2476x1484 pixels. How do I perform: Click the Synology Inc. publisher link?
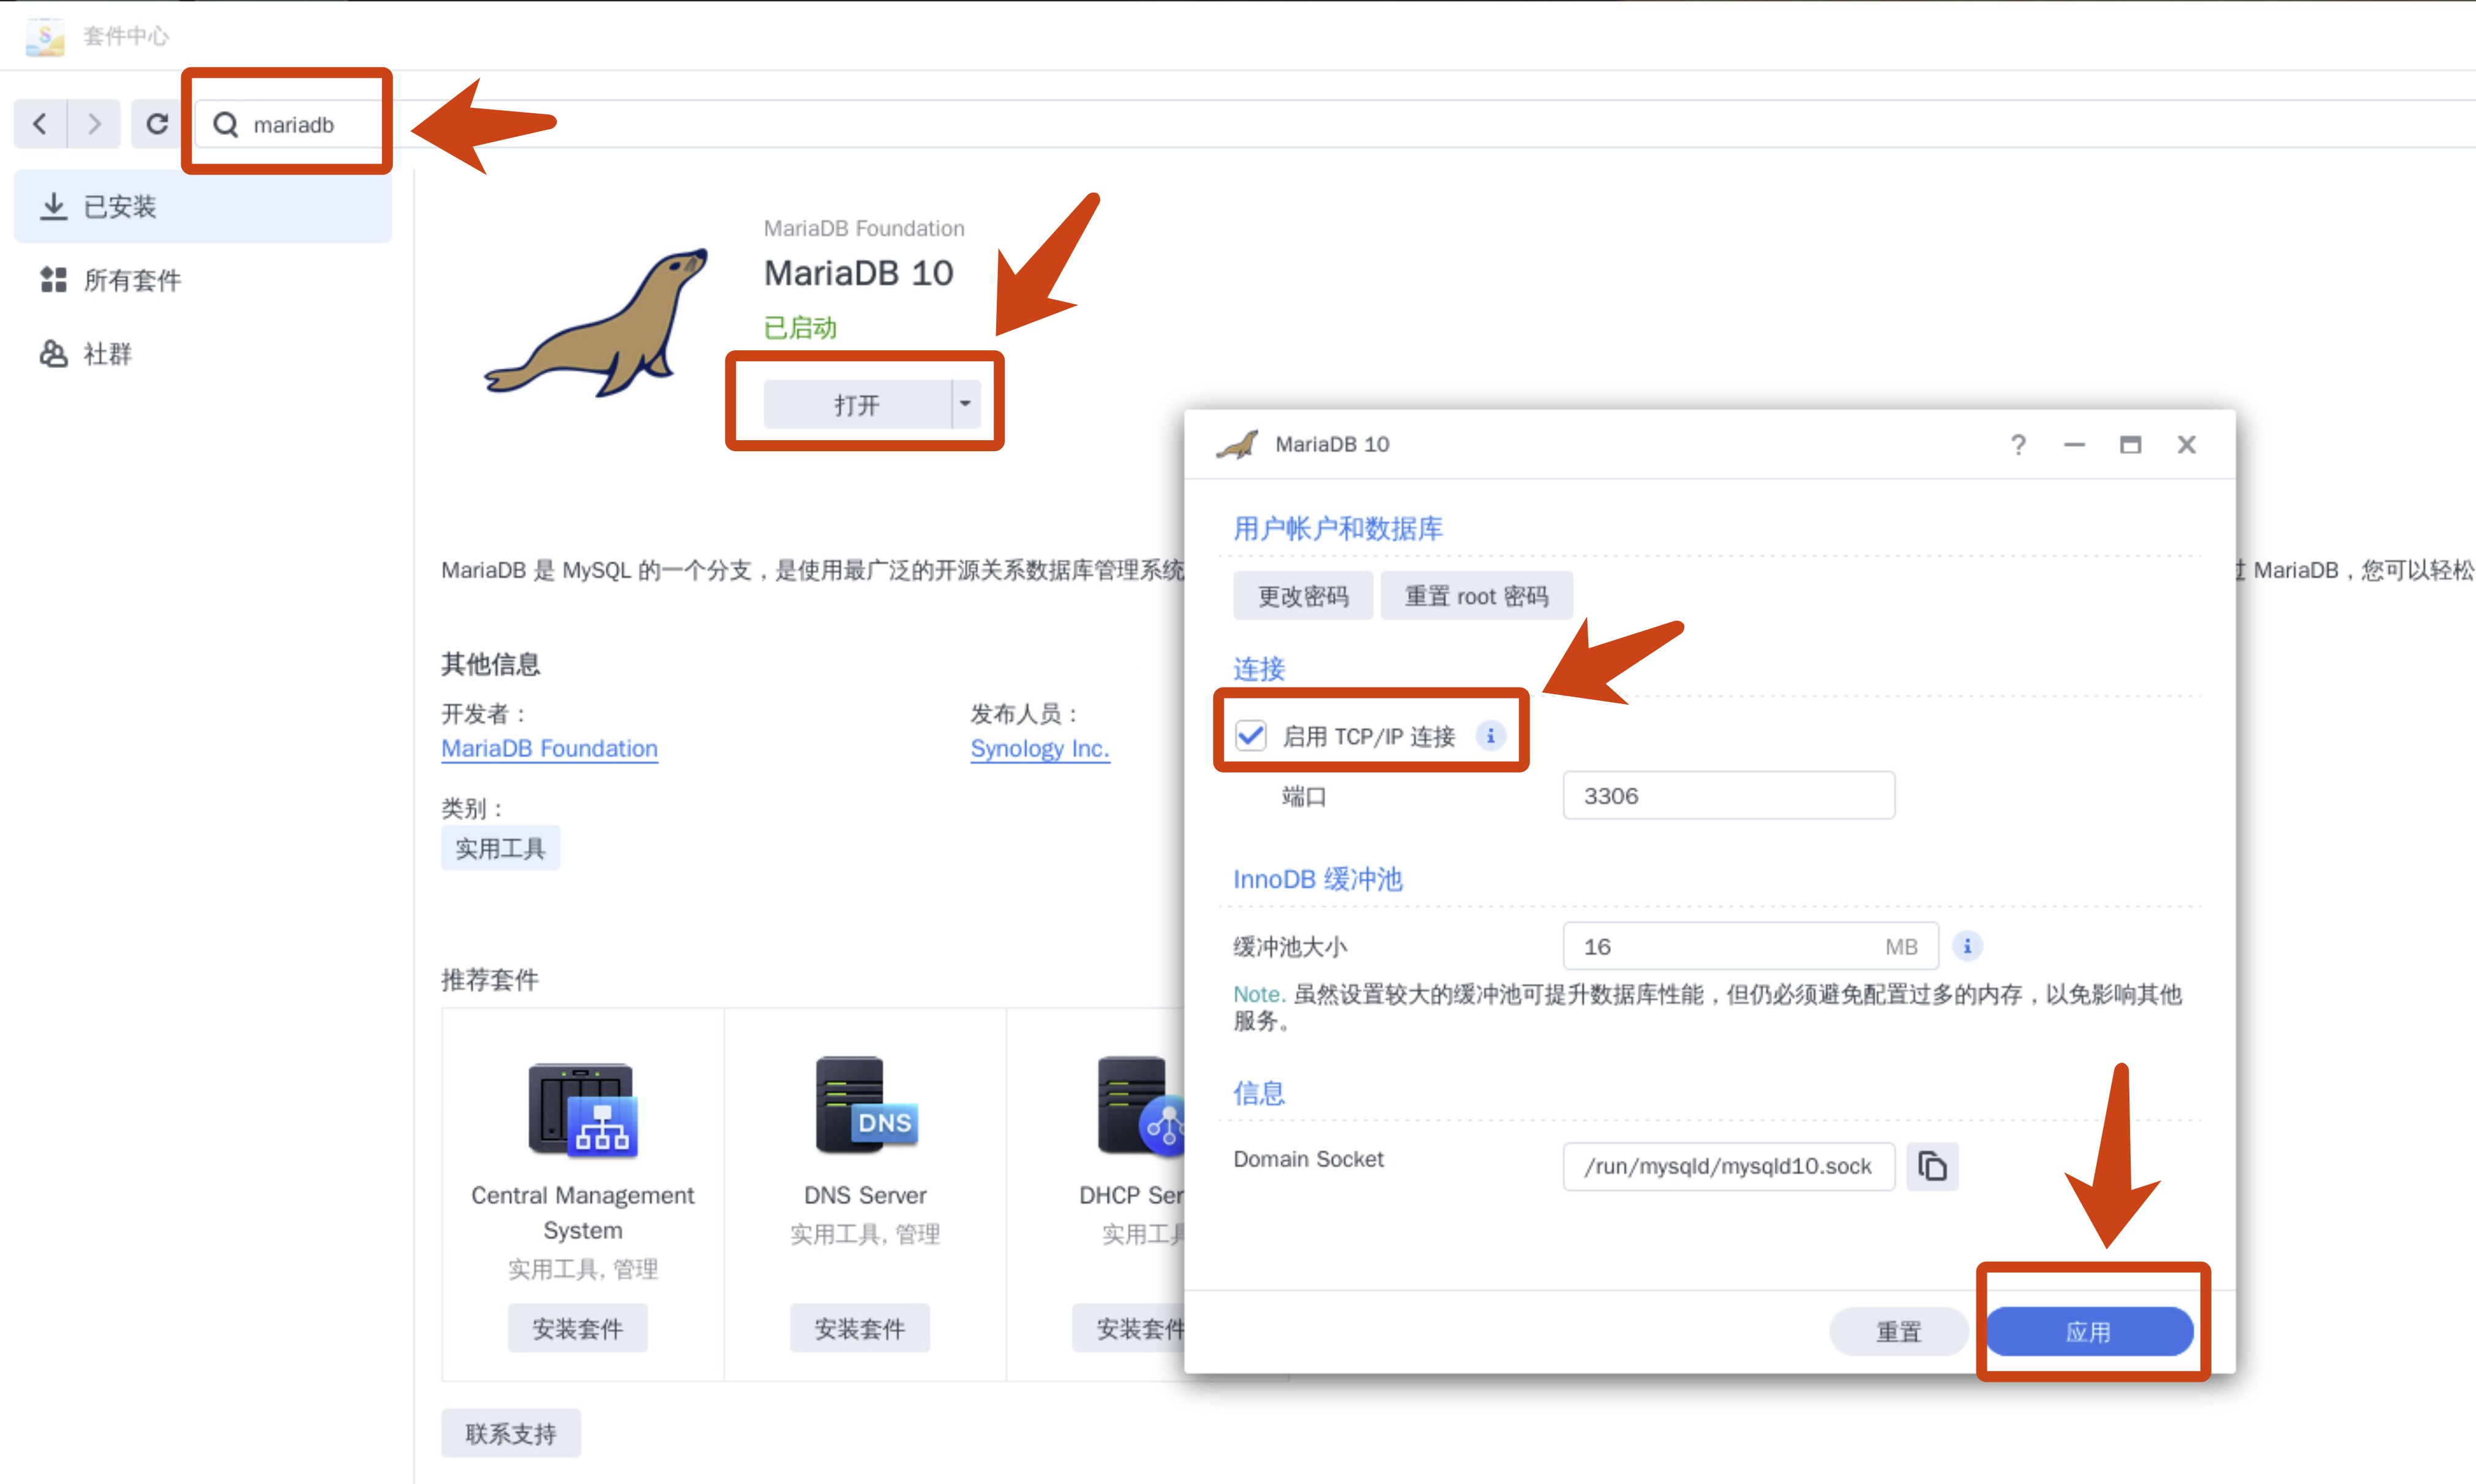click(x=1039, y=749)
